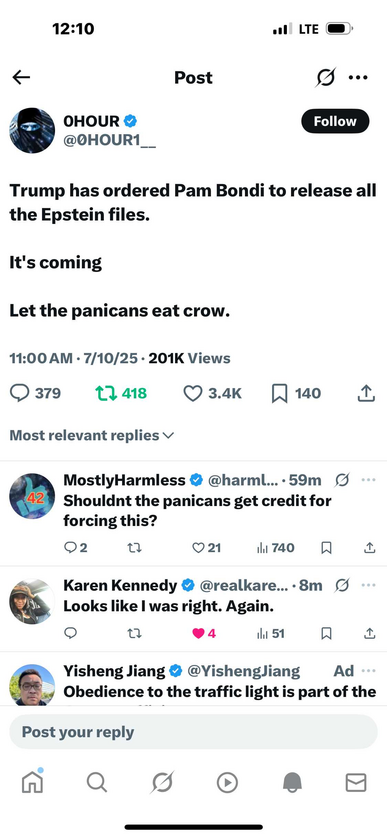Open more options on MostlyHarmless reply

pyautogui.click(x=368, y=480)
